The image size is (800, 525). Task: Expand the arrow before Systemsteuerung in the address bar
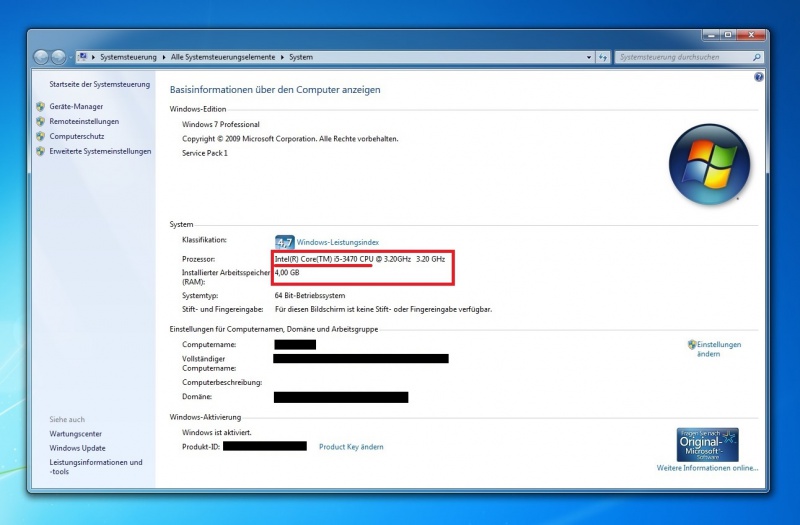pos(93,57)
